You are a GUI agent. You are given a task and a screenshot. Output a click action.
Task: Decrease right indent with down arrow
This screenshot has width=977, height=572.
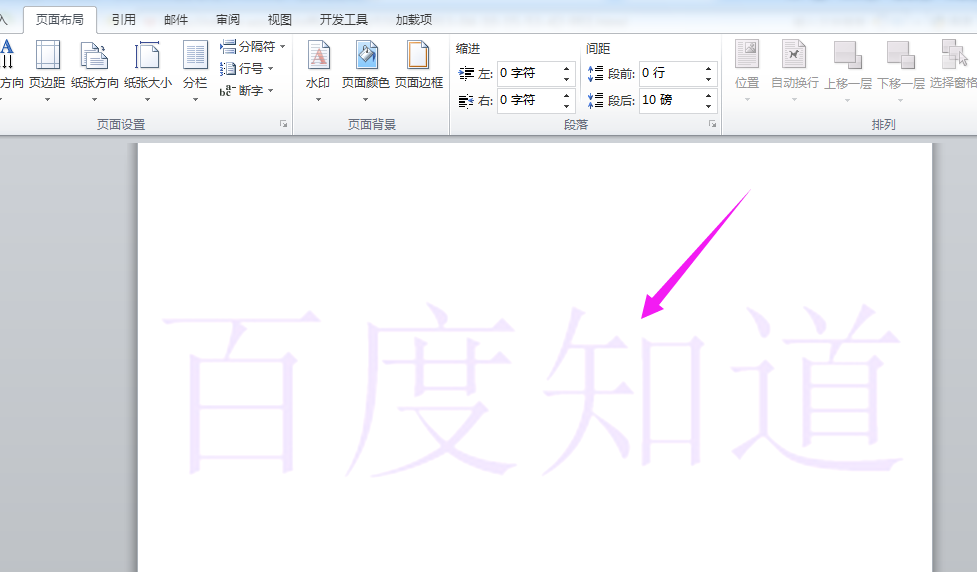pos(566,106)
